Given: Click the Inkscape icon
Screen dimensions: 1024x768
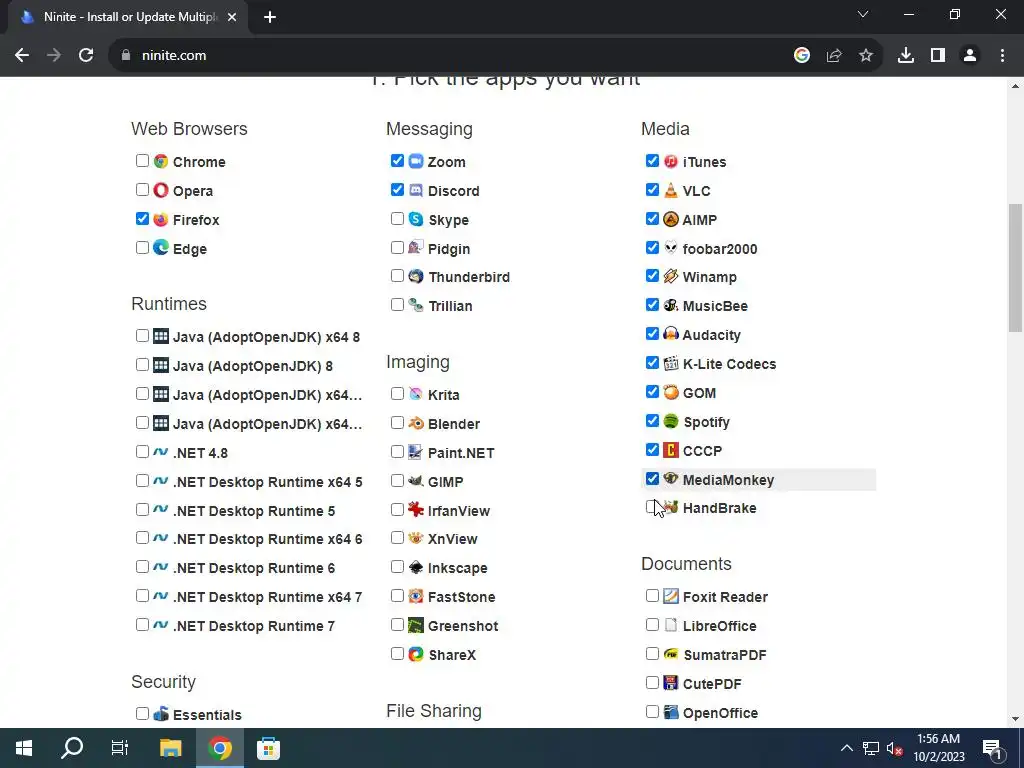Looking at the screenshot, I should (x=416, y=567).
